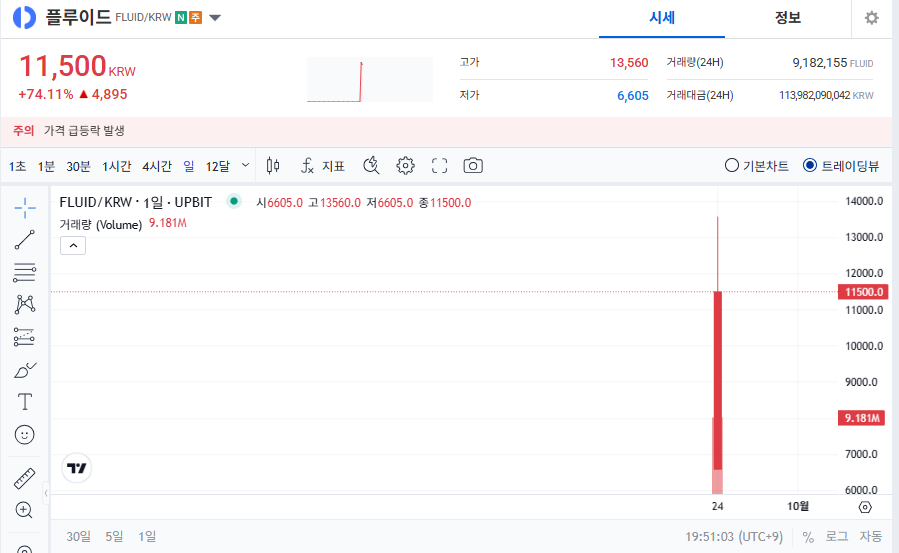Click the 11,500 KRW current price
This screenshot has height=553, width=899.
tap(77, 66)
